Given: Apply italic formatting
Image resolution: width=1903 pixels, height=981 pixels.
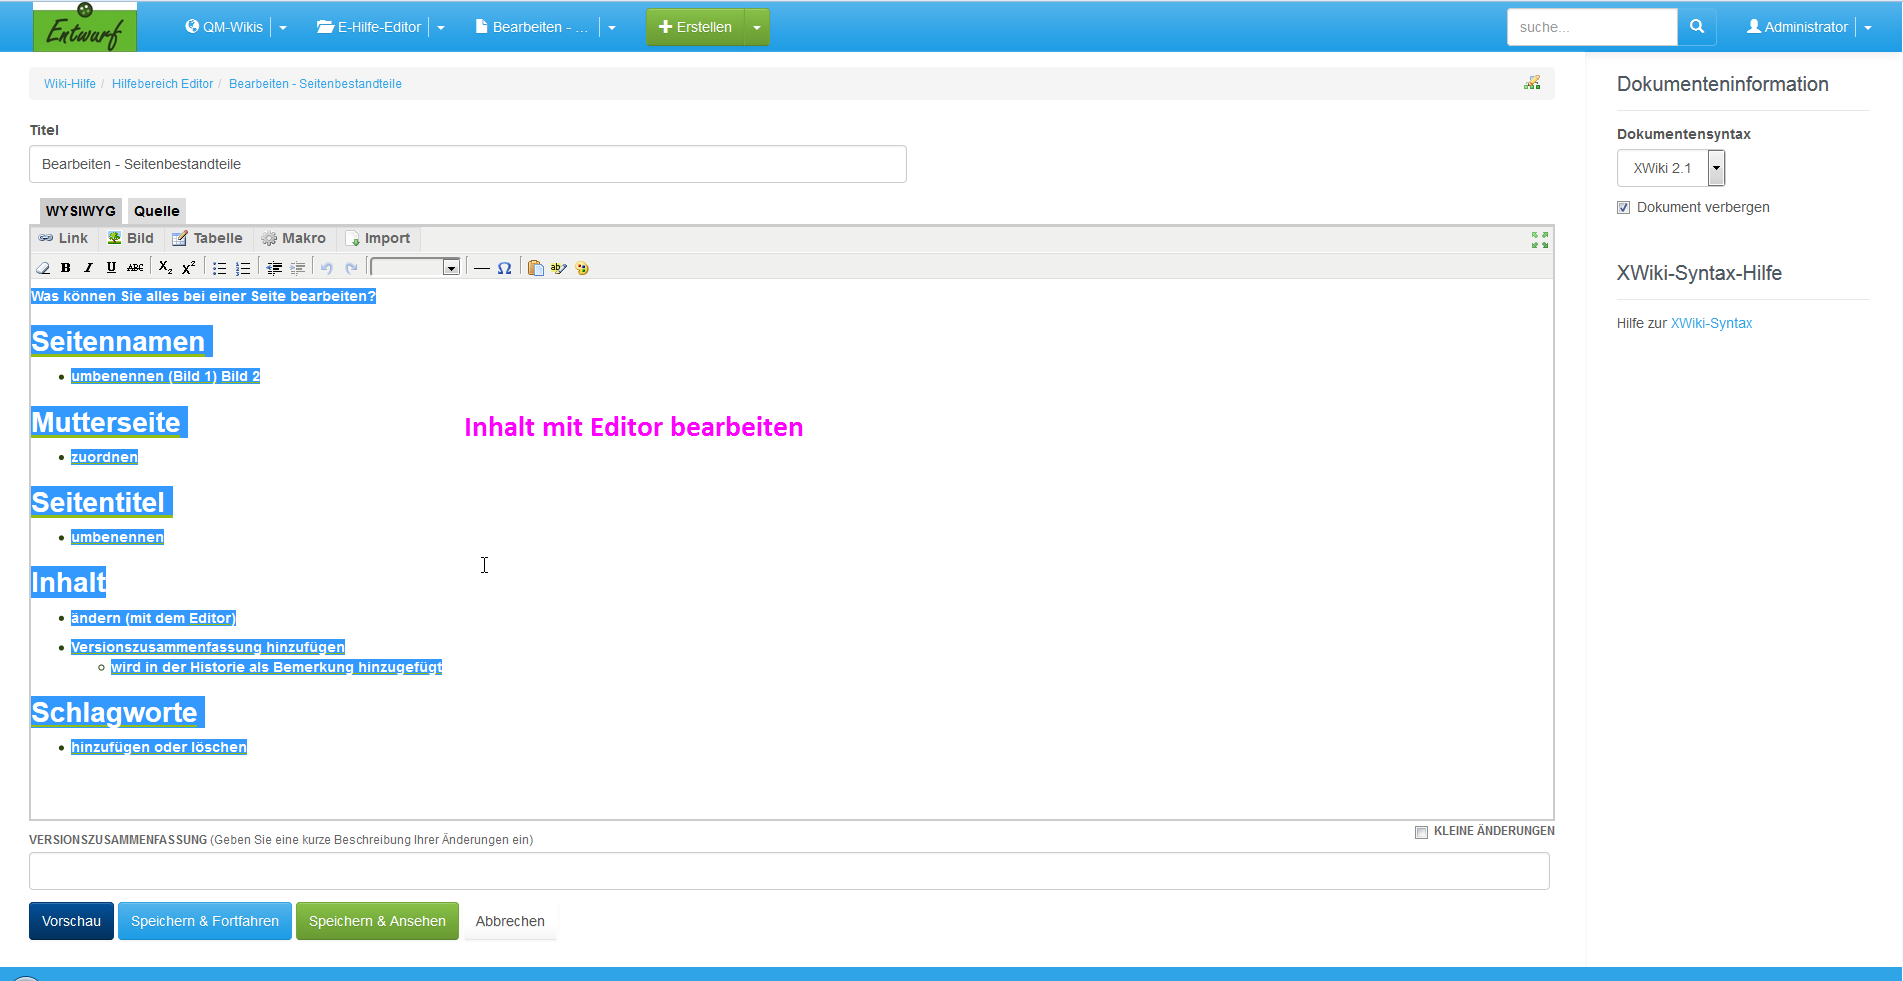Looking at the screenshot, I should (x=88, y=268).
